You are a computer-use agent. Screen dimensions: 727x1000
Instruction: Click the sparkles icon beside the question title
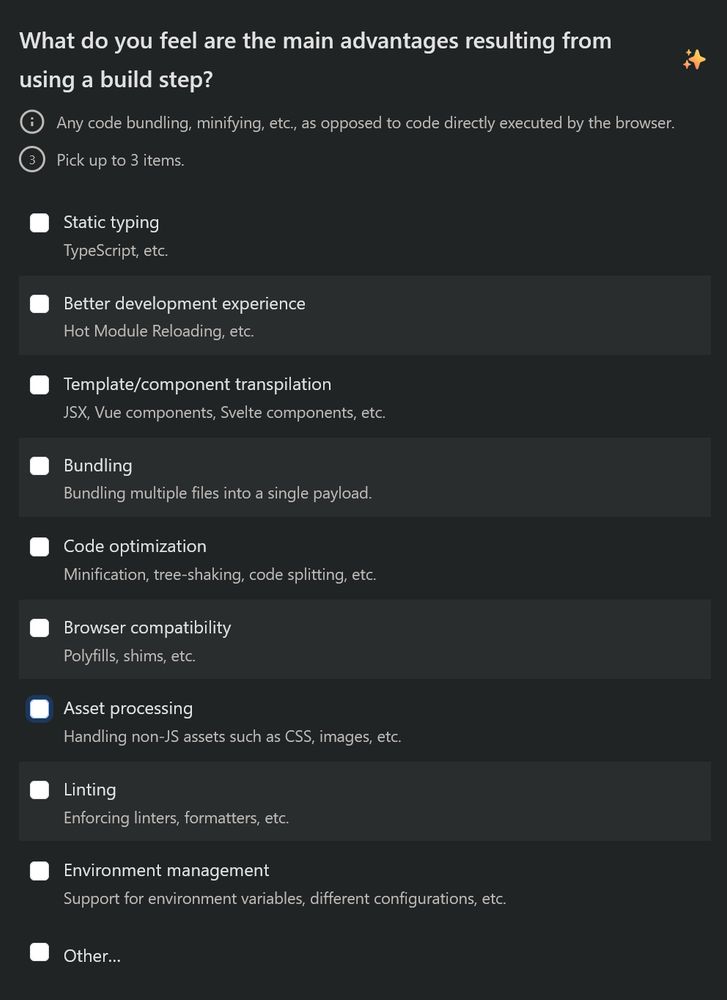pyautogui.click(x=695, y=58)
